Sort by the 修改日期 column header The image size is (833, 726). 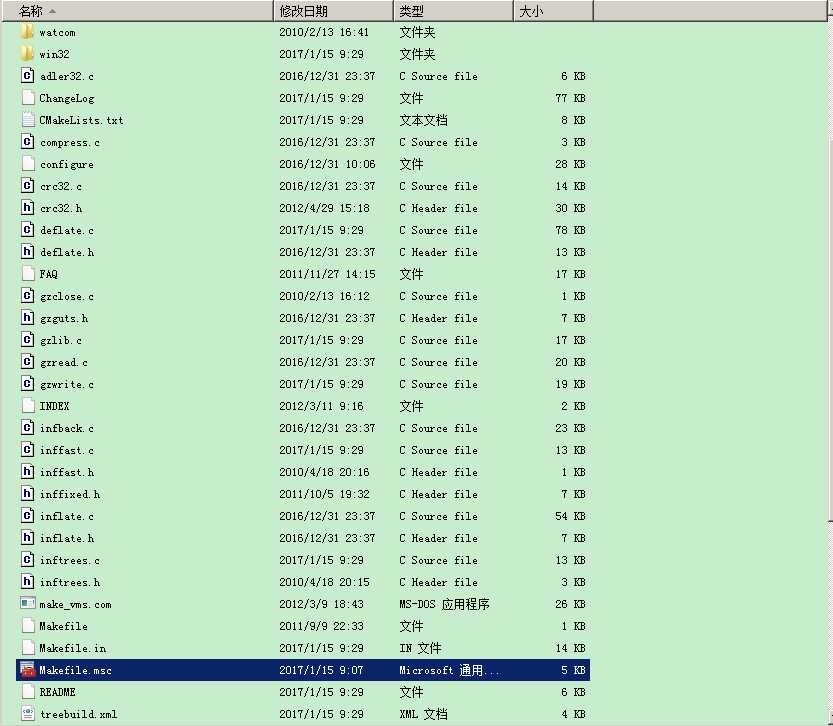(x=334, y=11)
